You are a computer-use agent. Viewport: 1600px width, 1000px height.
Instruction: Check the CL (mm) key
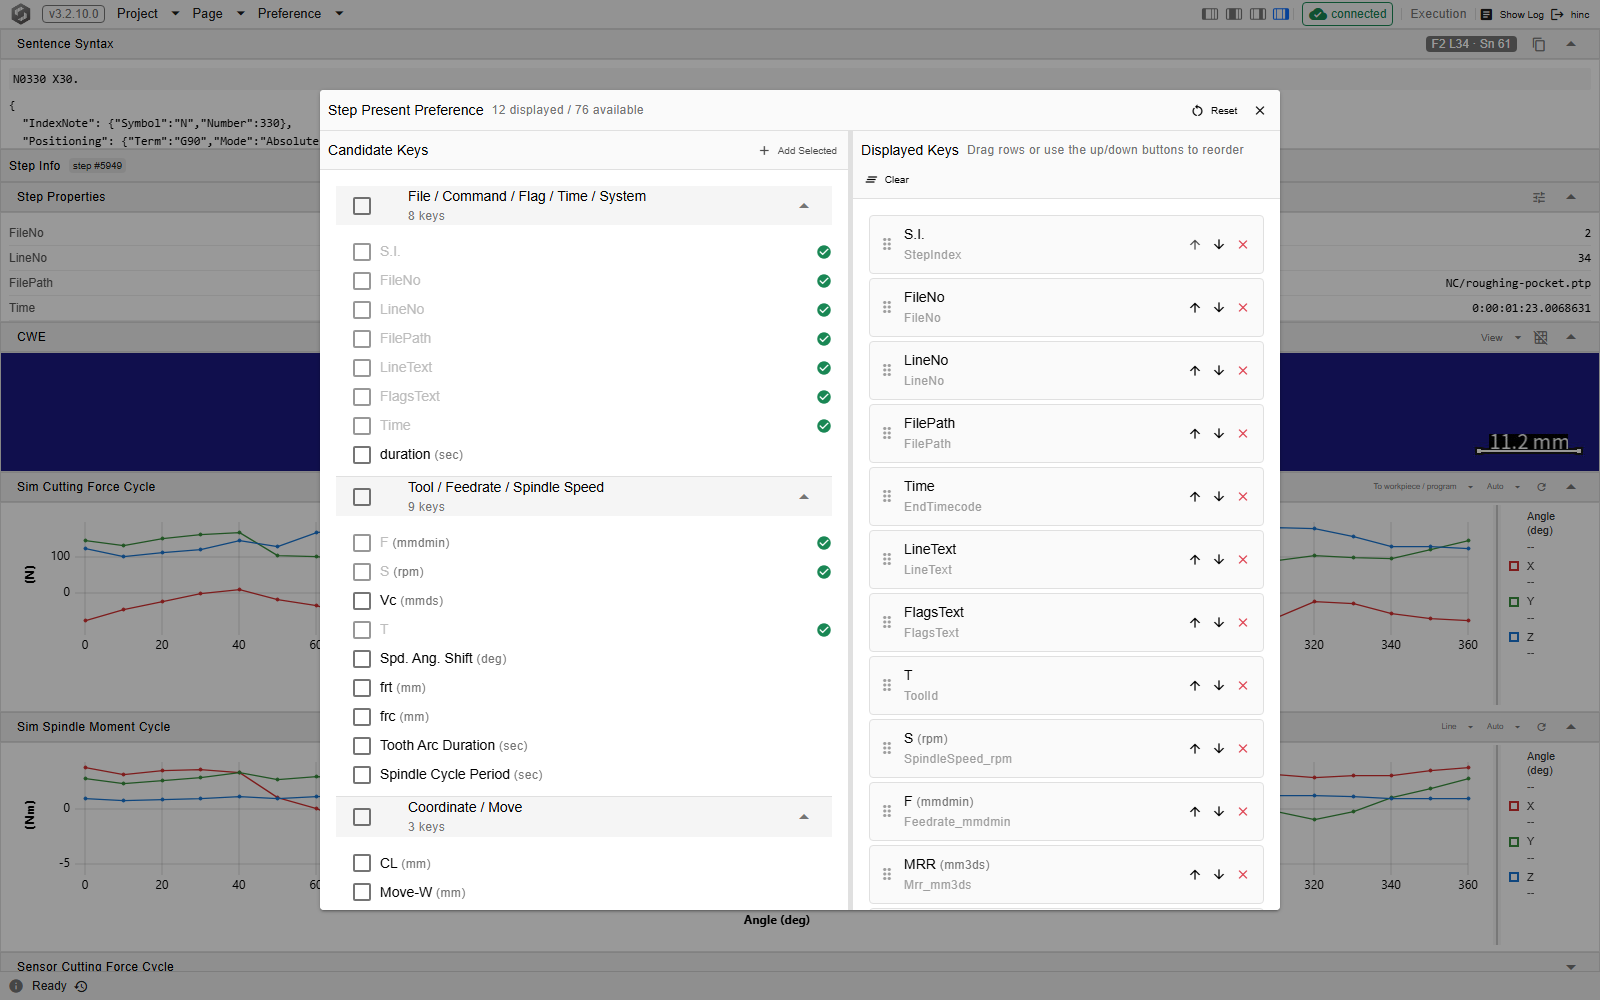point(362,863)
